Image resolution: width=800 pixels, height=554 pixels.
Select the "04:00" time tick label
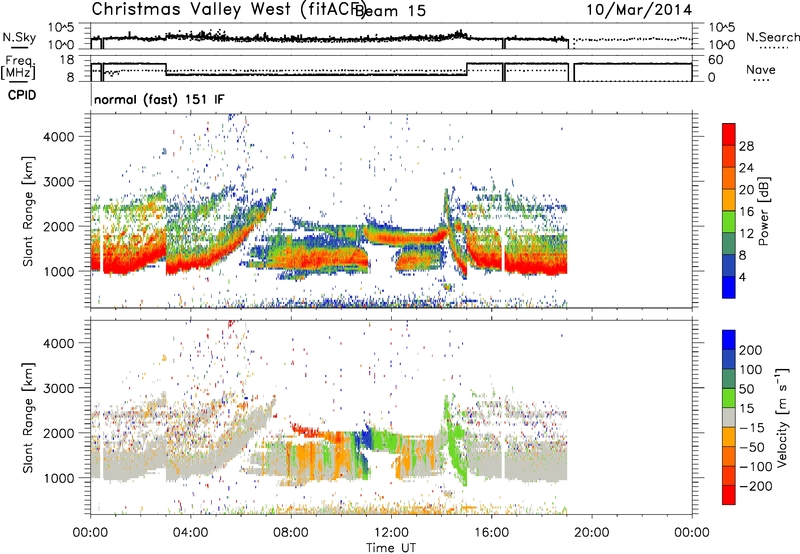click(x=190, y=533)
